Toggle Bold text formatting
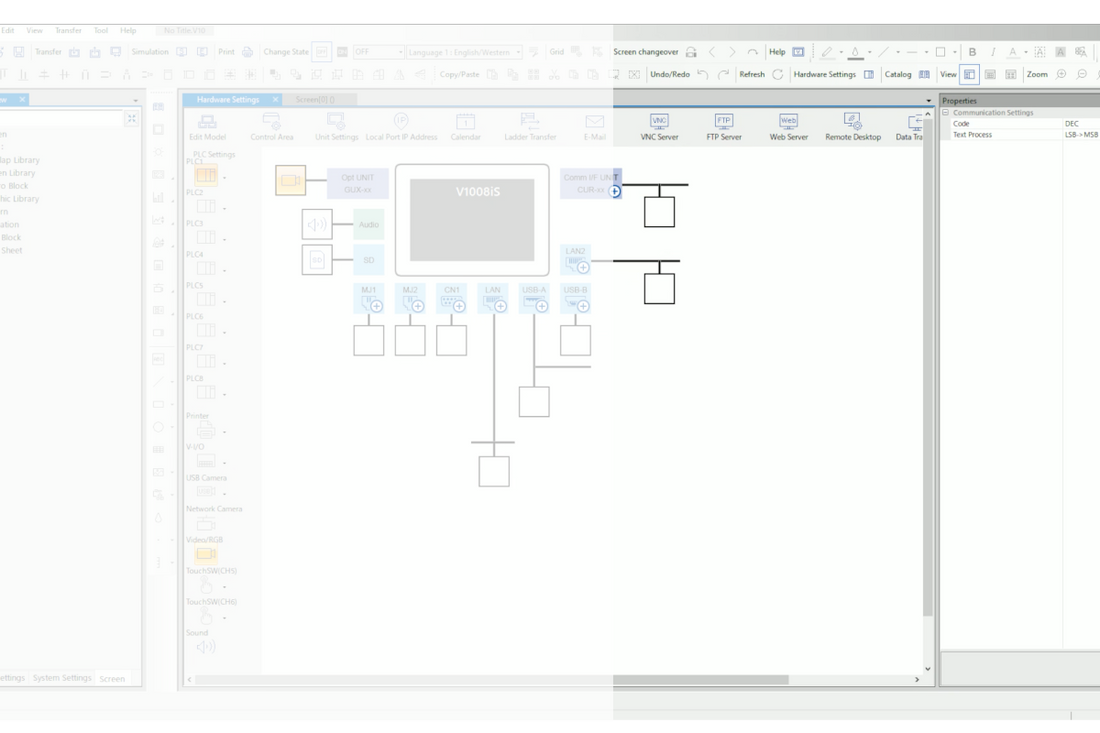This screenshot has height=733, width=1100. click(972, 52)
